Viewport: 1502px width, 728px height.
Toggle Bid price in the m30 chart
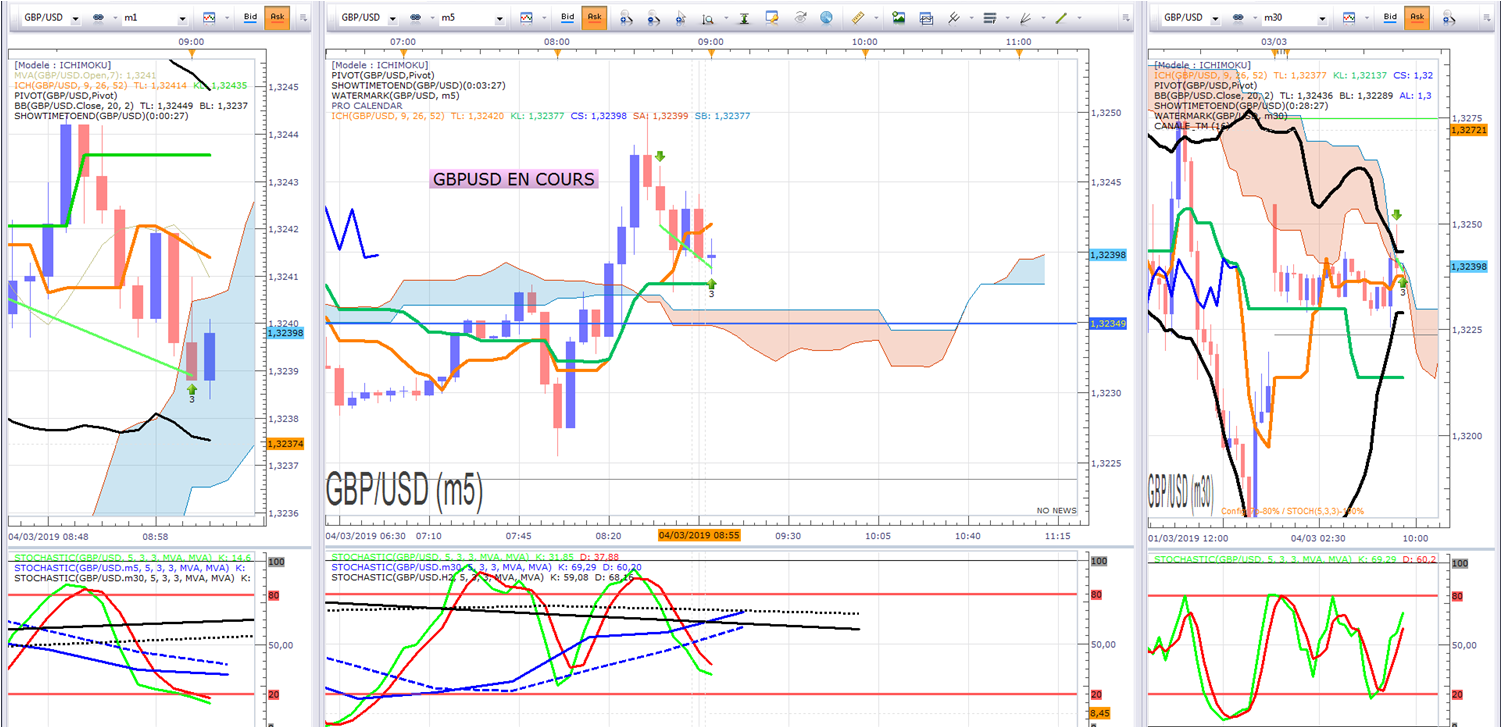click(x=1389, y=17)
